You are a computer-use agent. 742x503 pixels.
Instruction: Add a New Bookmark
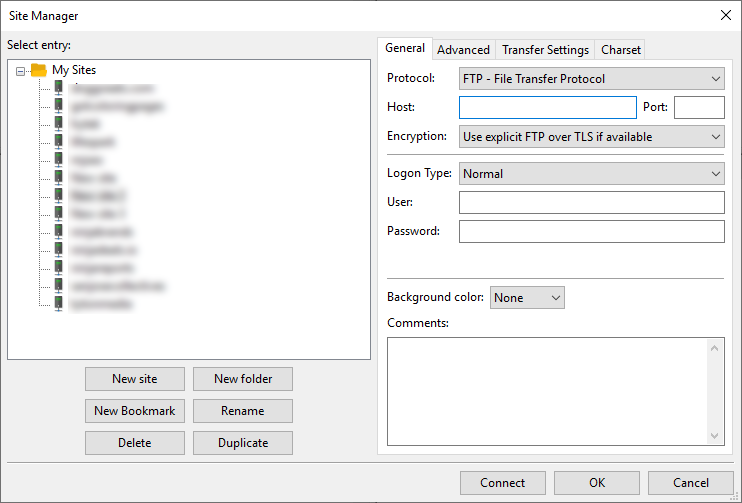[135, 411]
